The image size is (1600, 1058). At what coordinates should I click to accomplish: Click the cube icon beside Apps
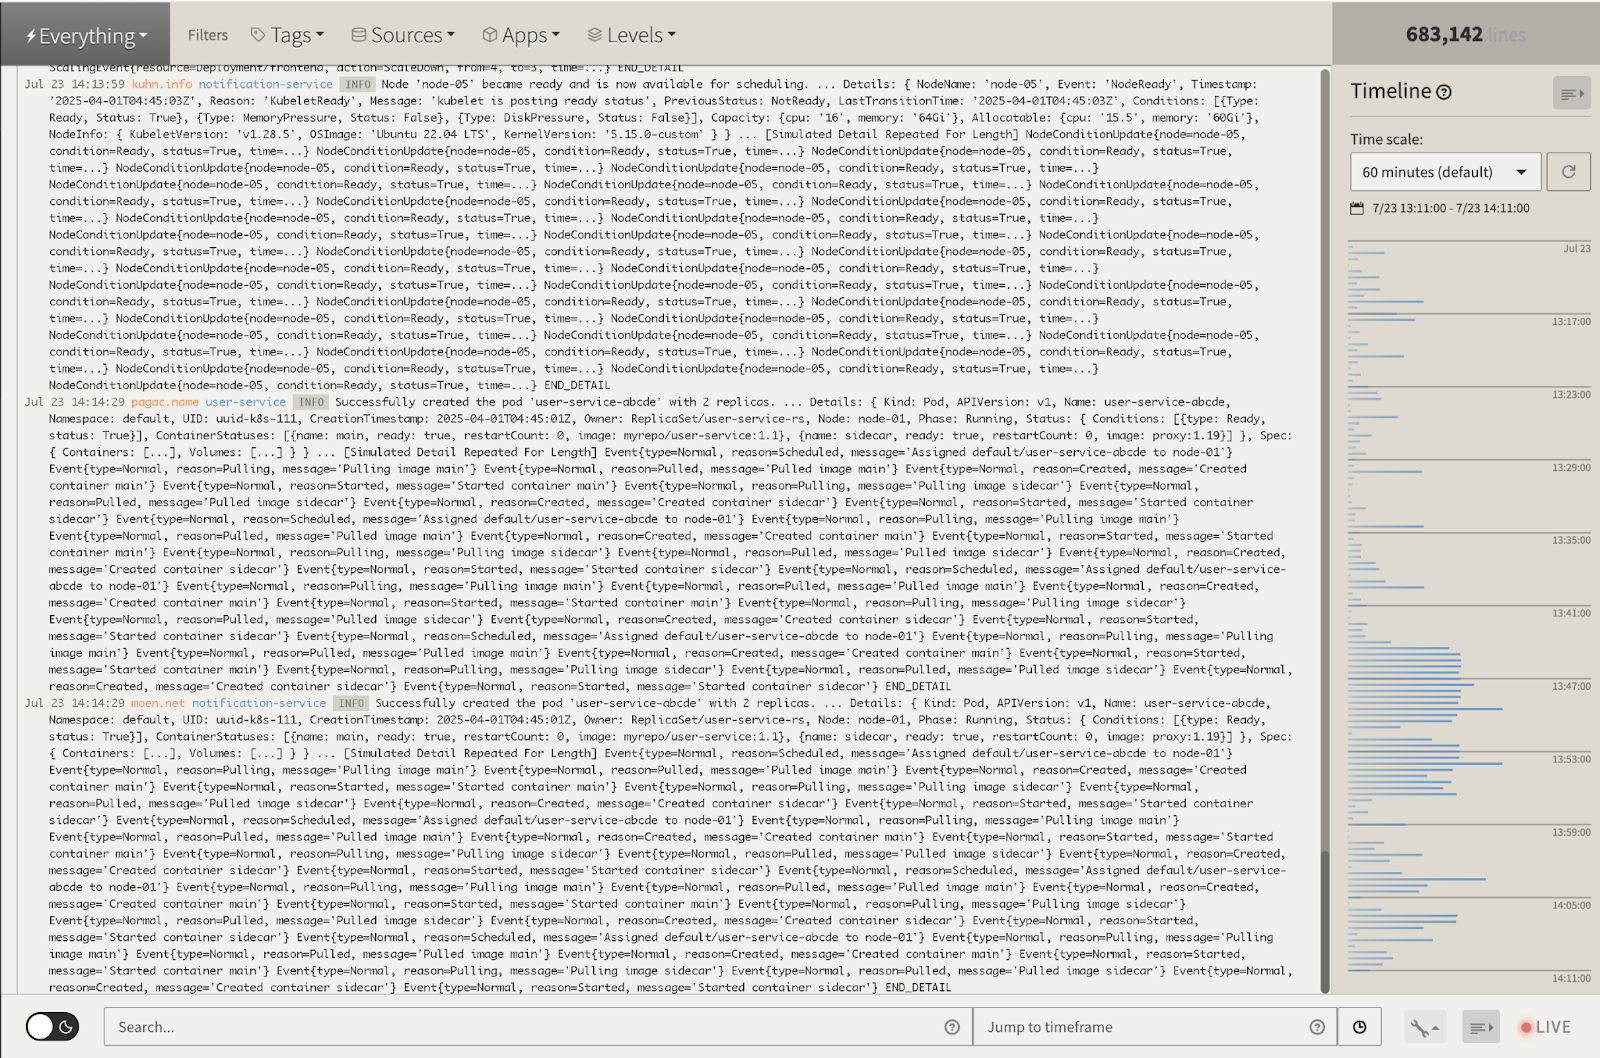(x=490, y=35)
